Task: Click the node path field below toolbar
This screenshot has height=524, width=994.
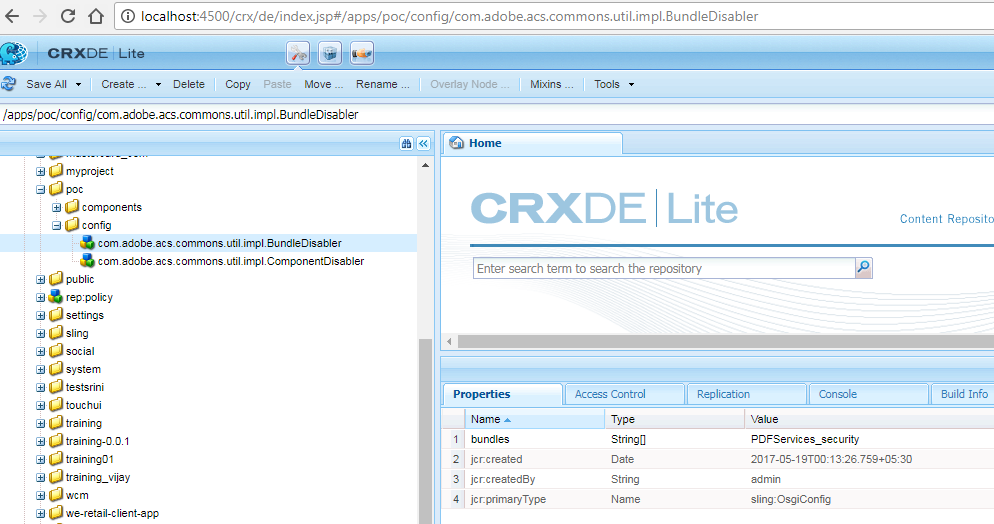Action: (x=497, y=115)
